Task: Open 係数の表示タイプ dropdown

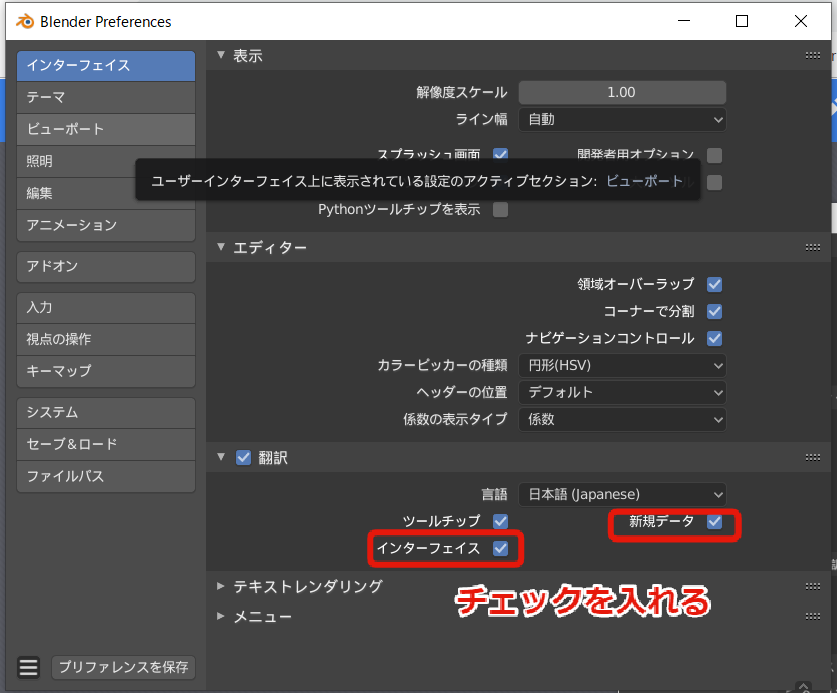Action: 622,420
